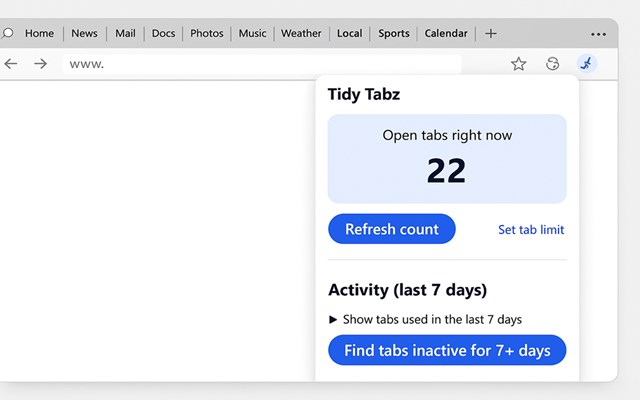Switch to the Calendar tab

pos(446,33)
